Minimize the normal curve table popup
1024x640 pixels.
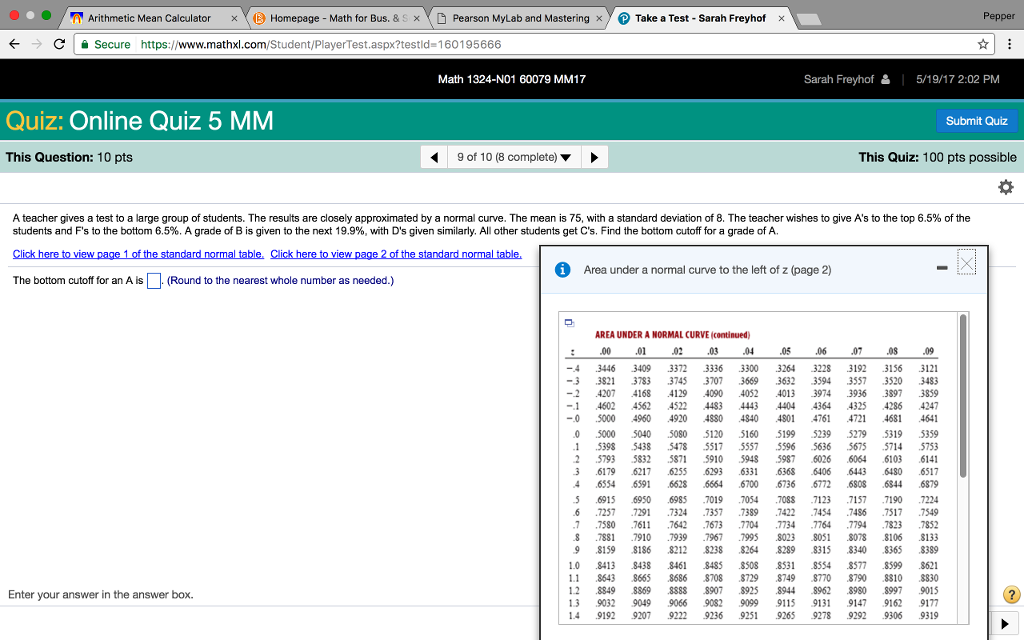click(x=940, y=268)
